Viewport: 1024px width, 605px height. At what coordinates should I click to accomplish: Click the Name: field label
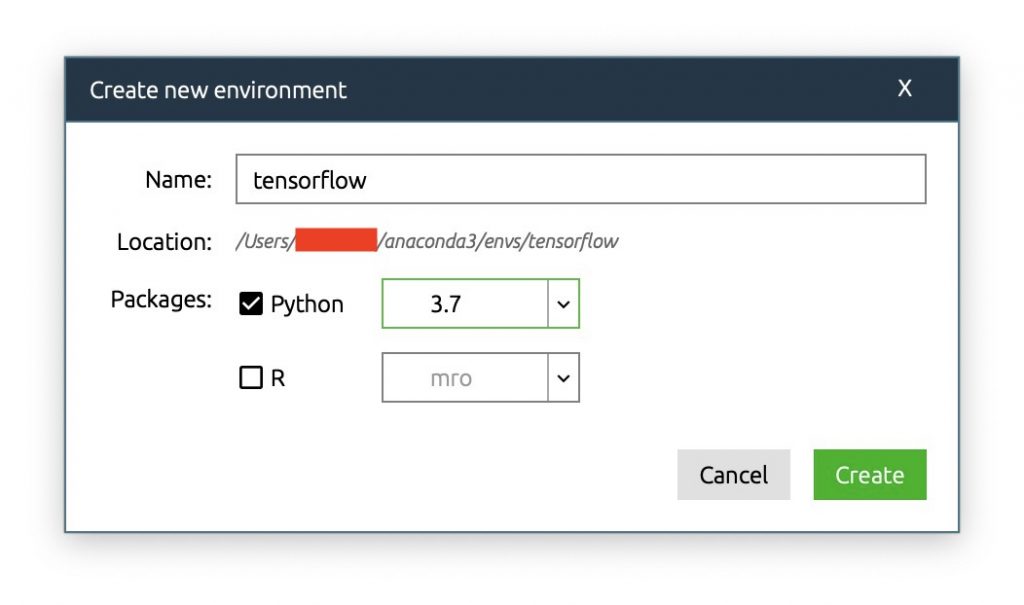point(178,179)
